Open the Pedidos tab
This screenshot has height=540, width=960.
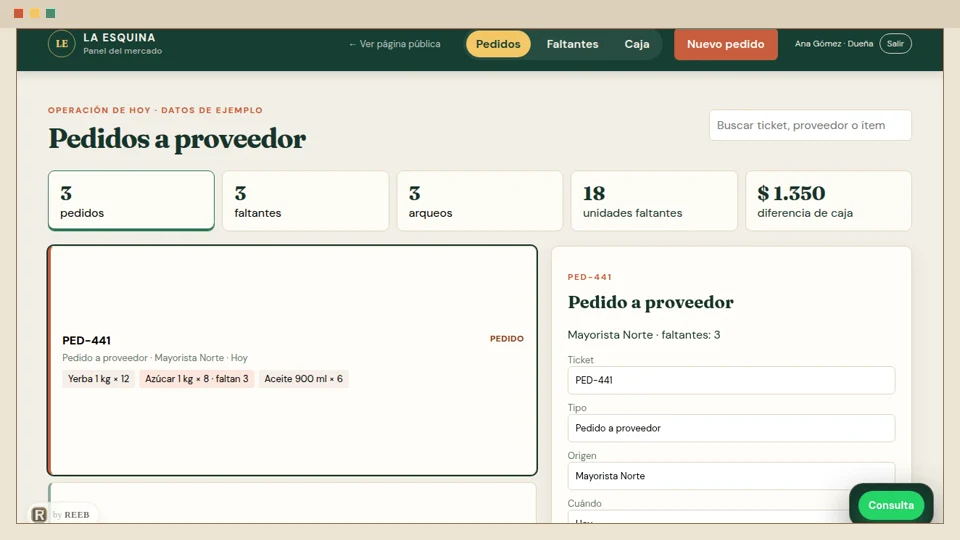[x=498, y=44]
